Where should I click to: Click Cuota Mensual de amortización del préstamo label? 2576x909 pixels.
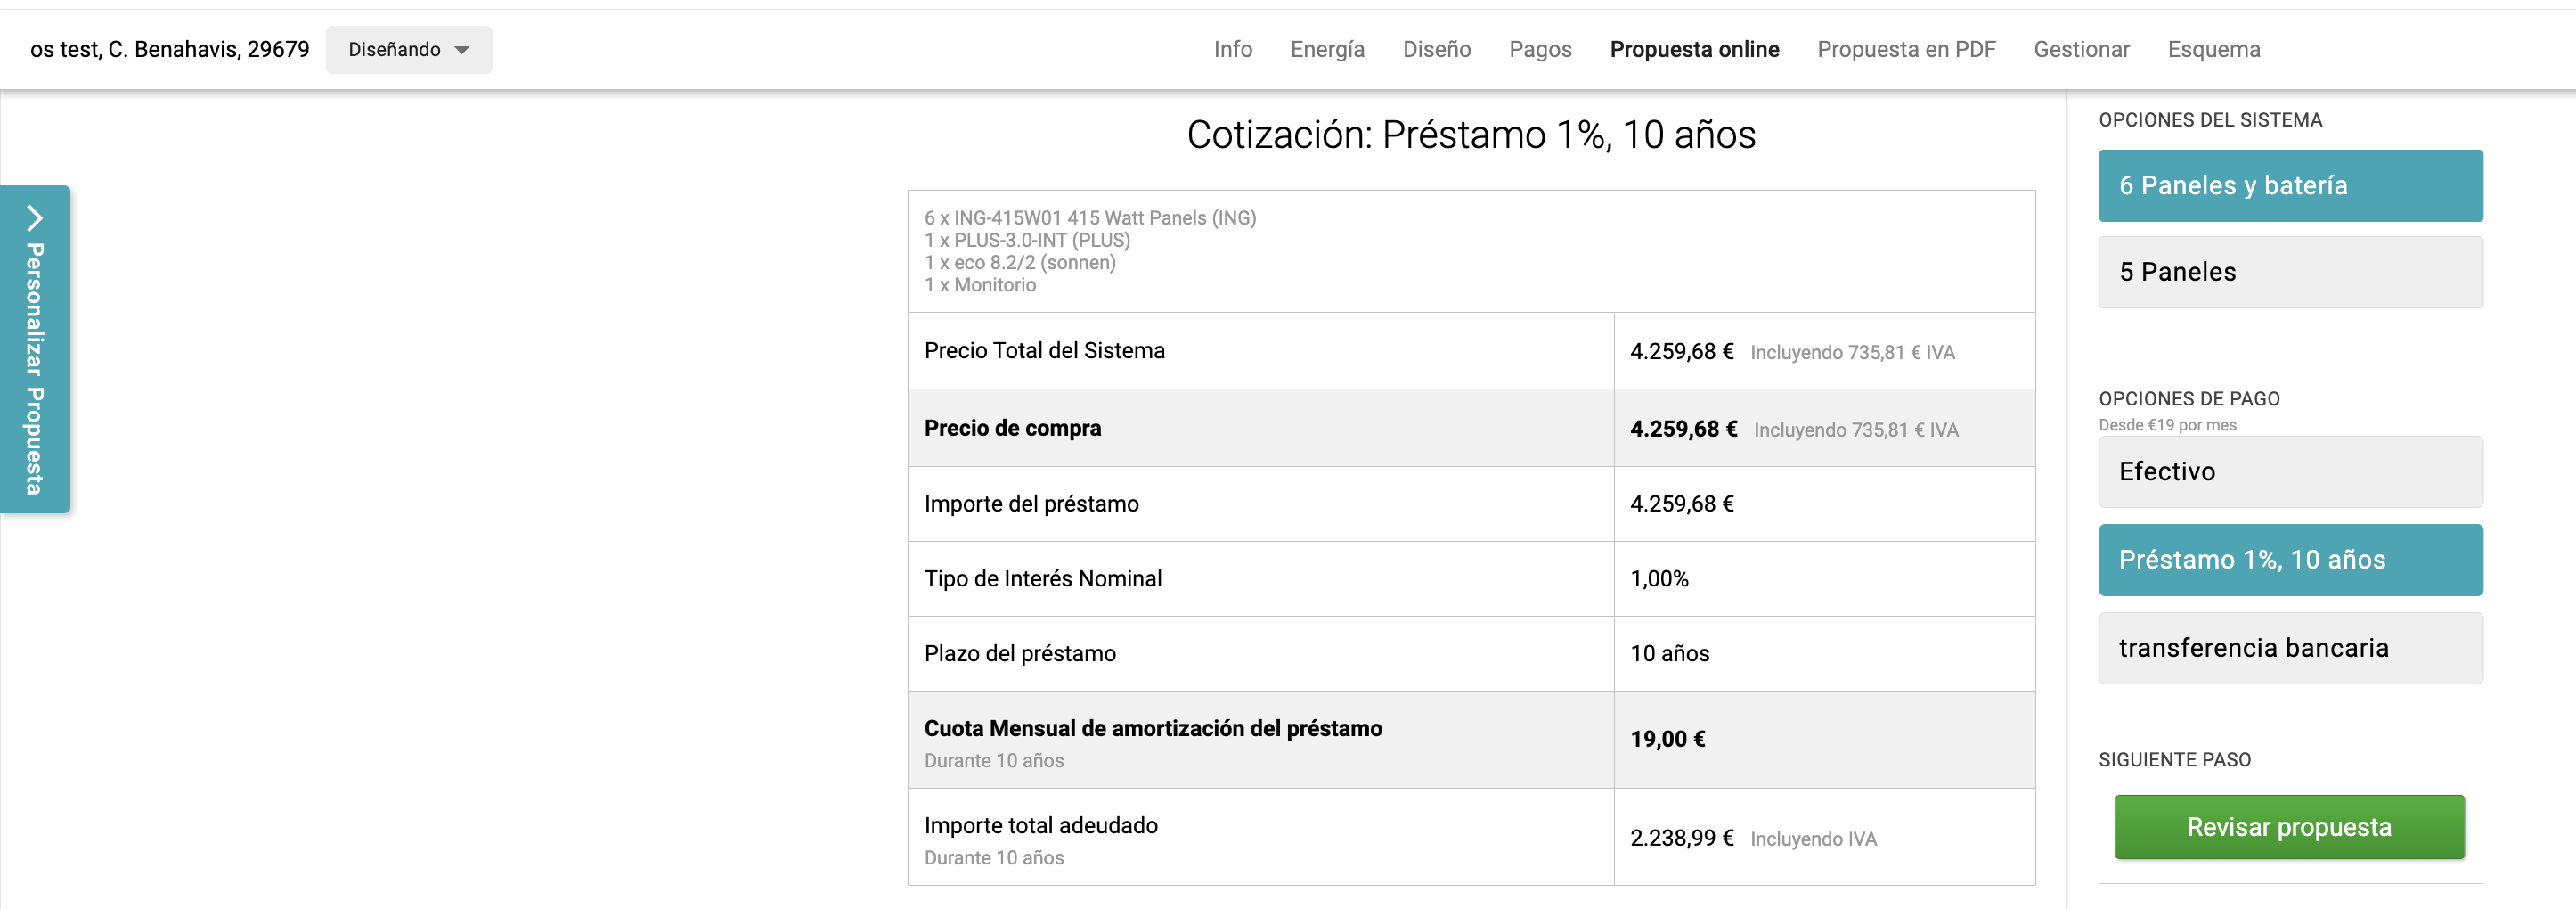point(1153,729)
